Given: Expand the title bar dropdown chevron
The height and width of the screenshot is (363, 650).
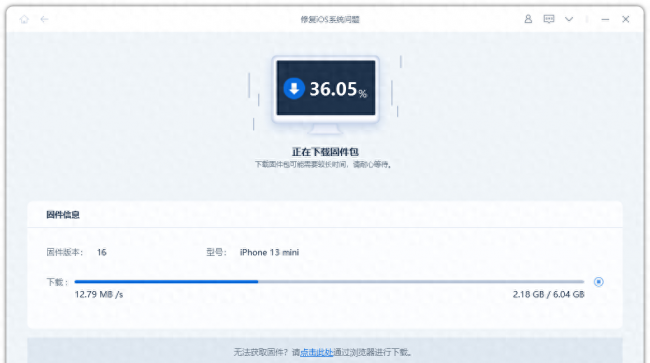Looking at the screenshot, I should (569, 19).
